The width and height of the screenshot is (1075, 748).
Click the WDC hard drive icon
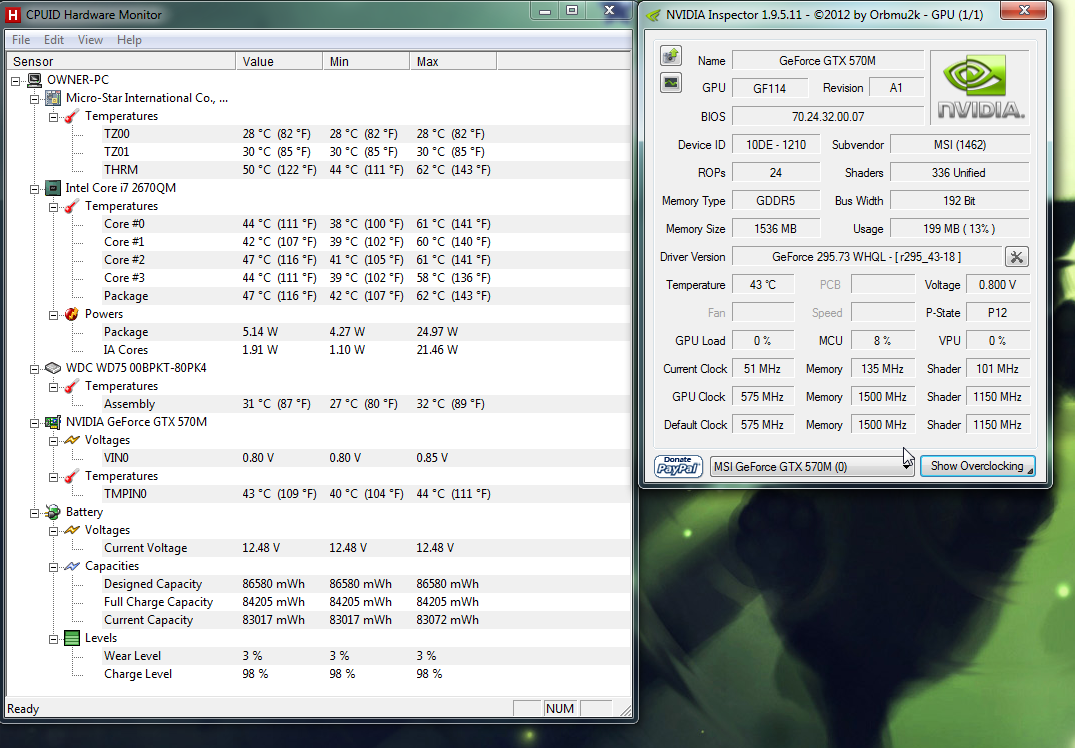point(53,368)
